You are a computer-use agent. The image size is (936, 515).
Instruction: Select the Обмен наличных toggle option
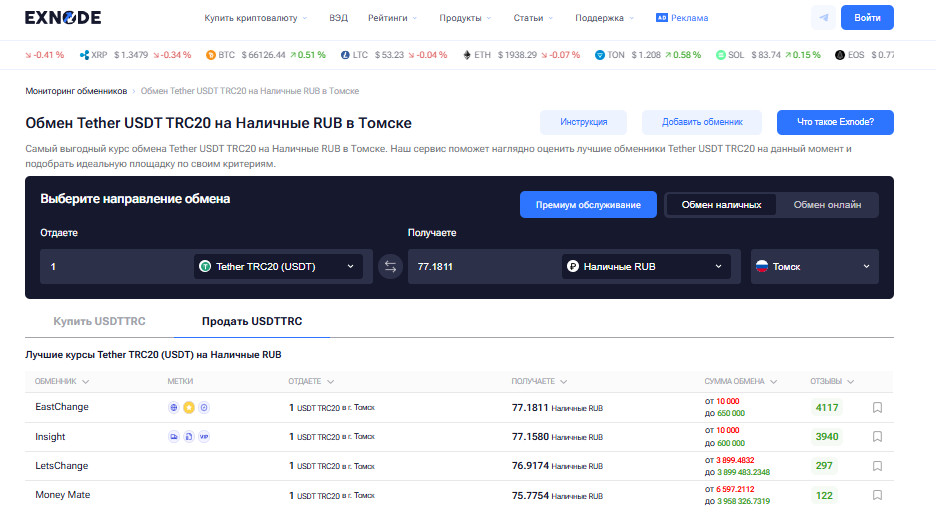(x=721, y=205)
